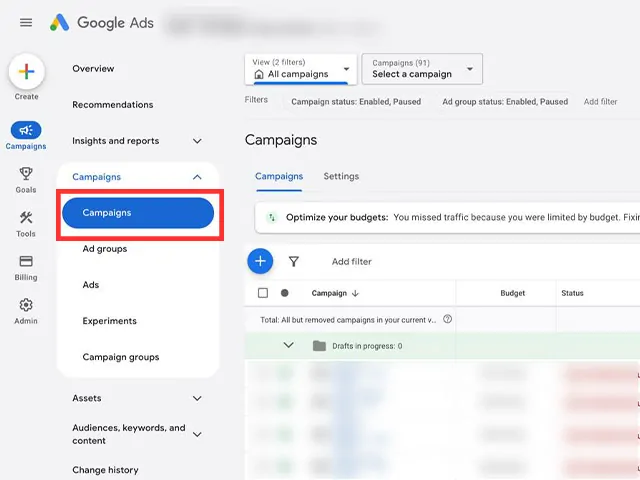Open Admin gear icon in sidebar
Image resolution: width=640 pixels, height=480 pixels.
26,305
